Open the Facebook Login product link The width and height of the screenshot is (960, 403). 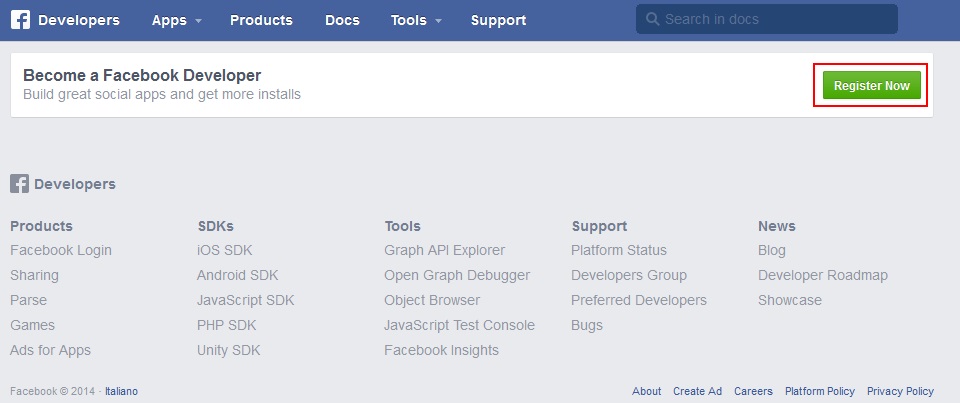61,250
